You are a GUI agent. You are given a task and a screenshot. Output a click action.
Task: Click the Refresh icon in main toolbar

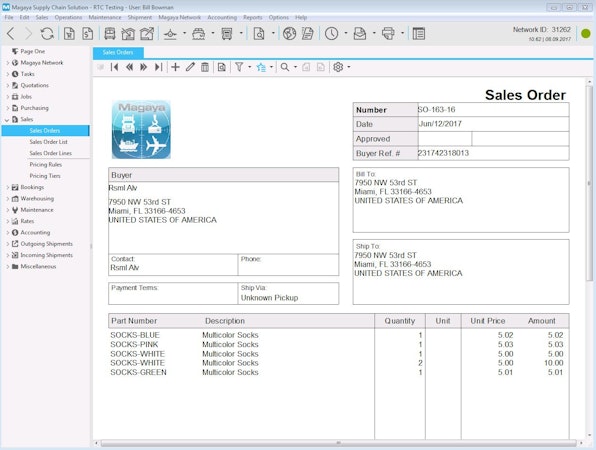click(47, 34)
